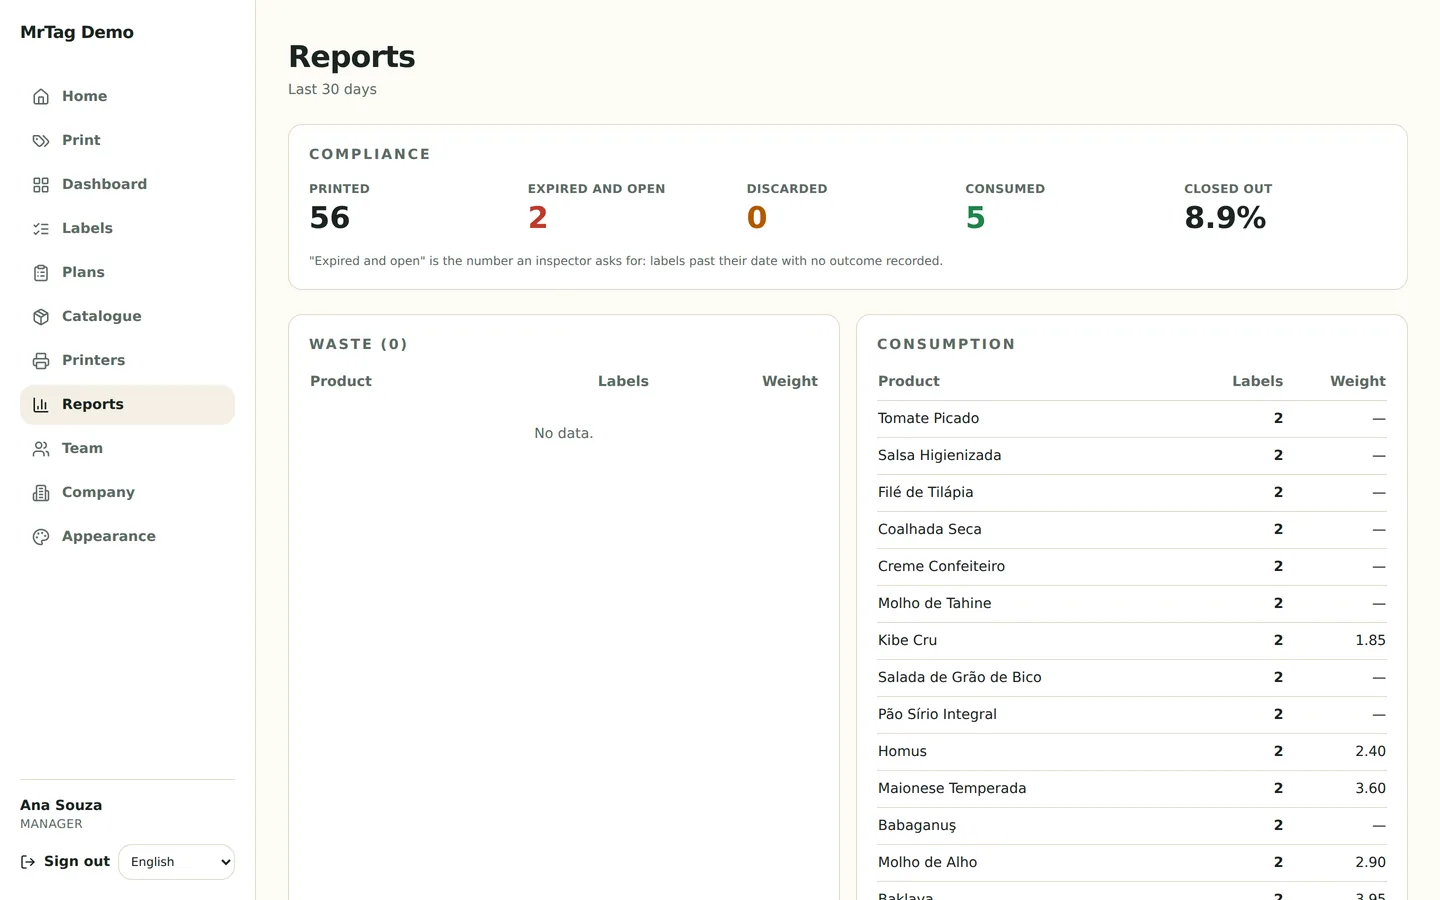Select Catalogue in the sidebar

127,316
